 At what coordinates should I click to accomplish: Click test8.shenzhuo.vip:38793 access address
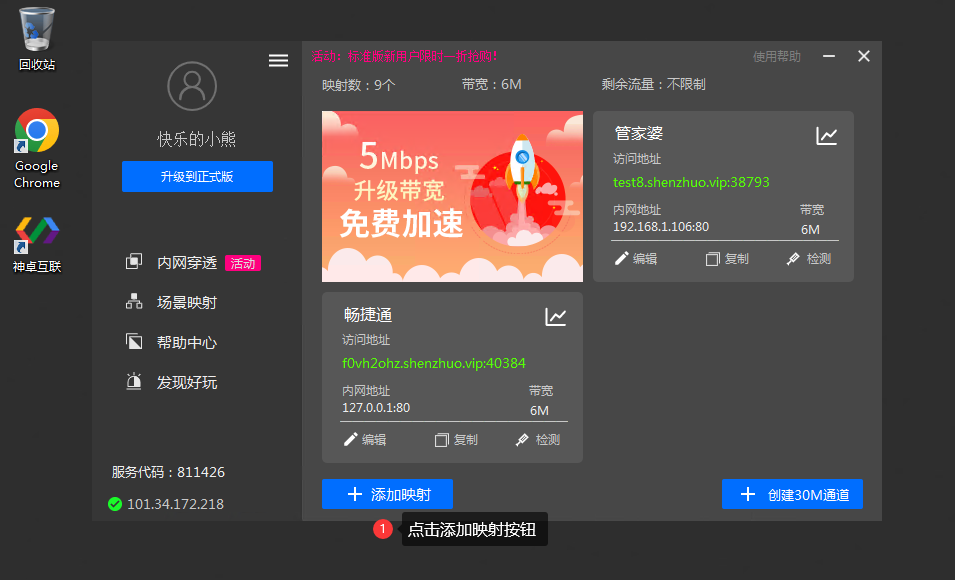point(691,182)
